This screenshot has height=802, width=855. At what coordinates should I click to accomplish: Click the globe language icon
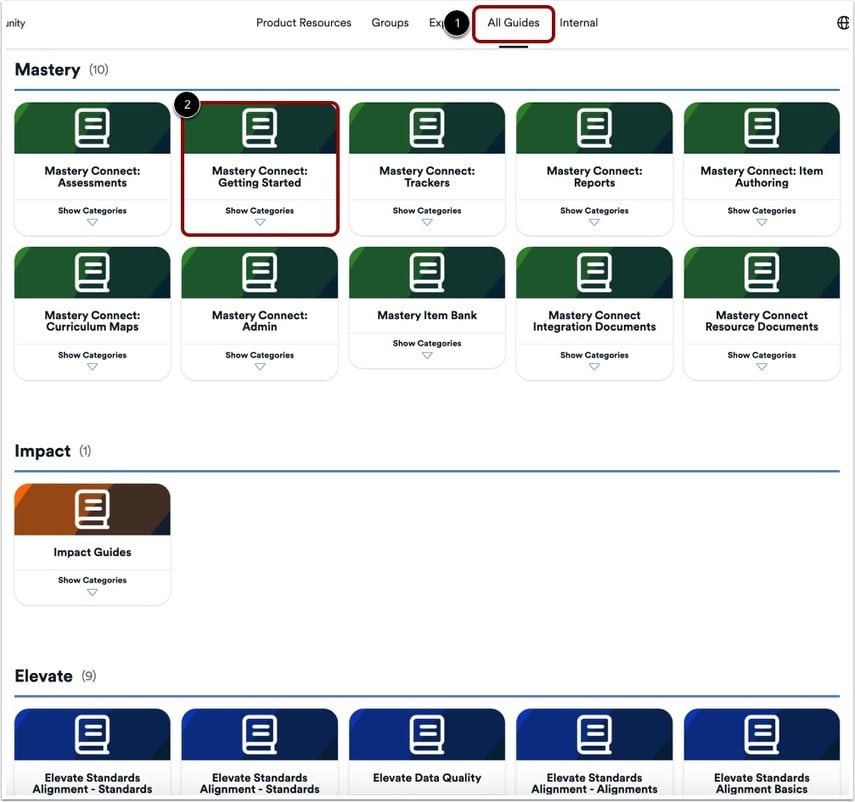tap(843, 23)
